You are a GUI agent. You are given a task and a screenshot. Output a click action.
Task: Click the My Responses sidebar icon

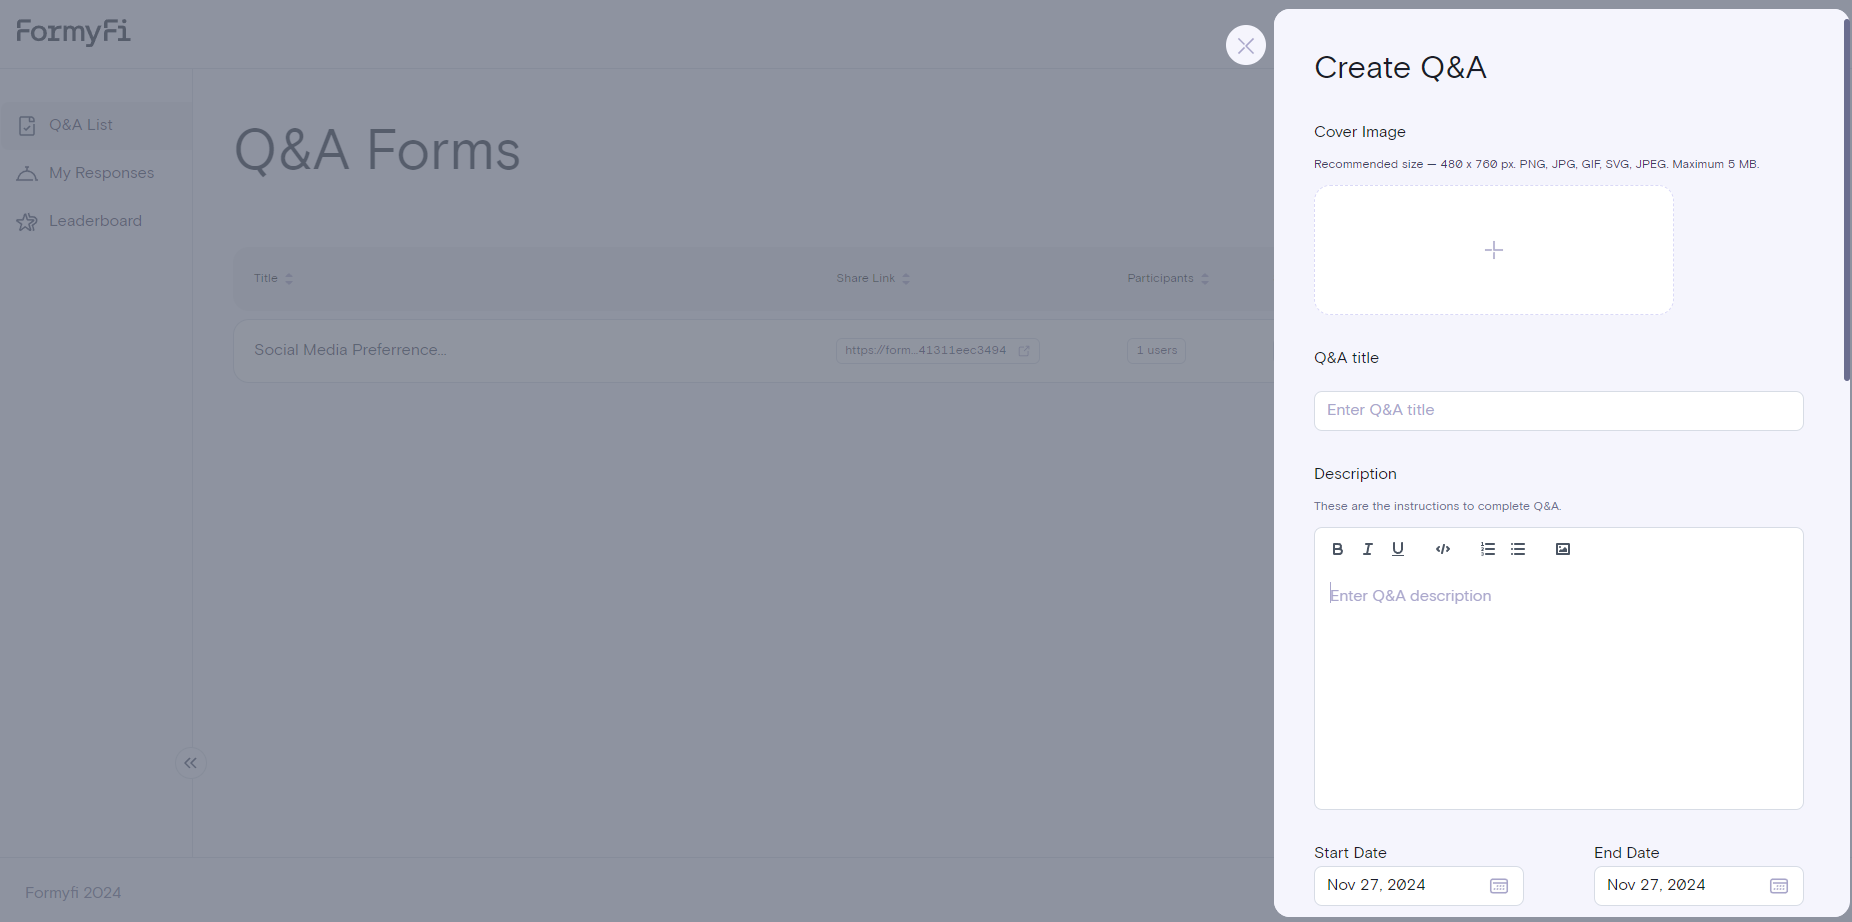coord(27,174)
